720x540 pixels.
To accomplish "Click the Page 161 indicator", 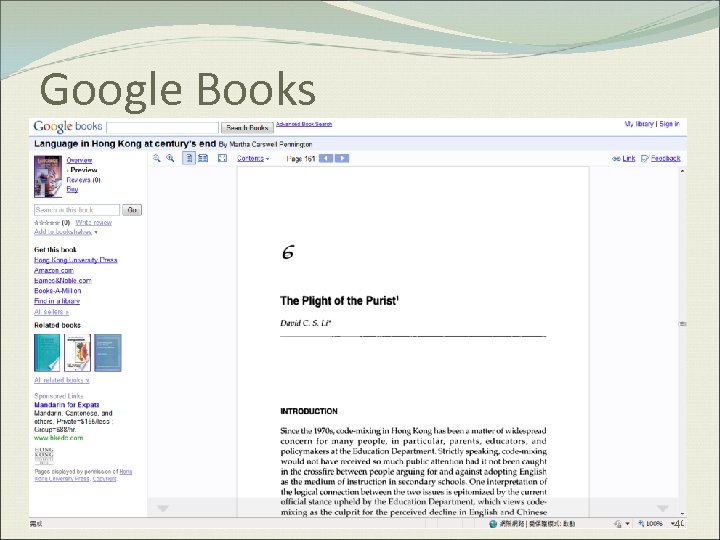I will pyautogui.click(x=301, y=158).
